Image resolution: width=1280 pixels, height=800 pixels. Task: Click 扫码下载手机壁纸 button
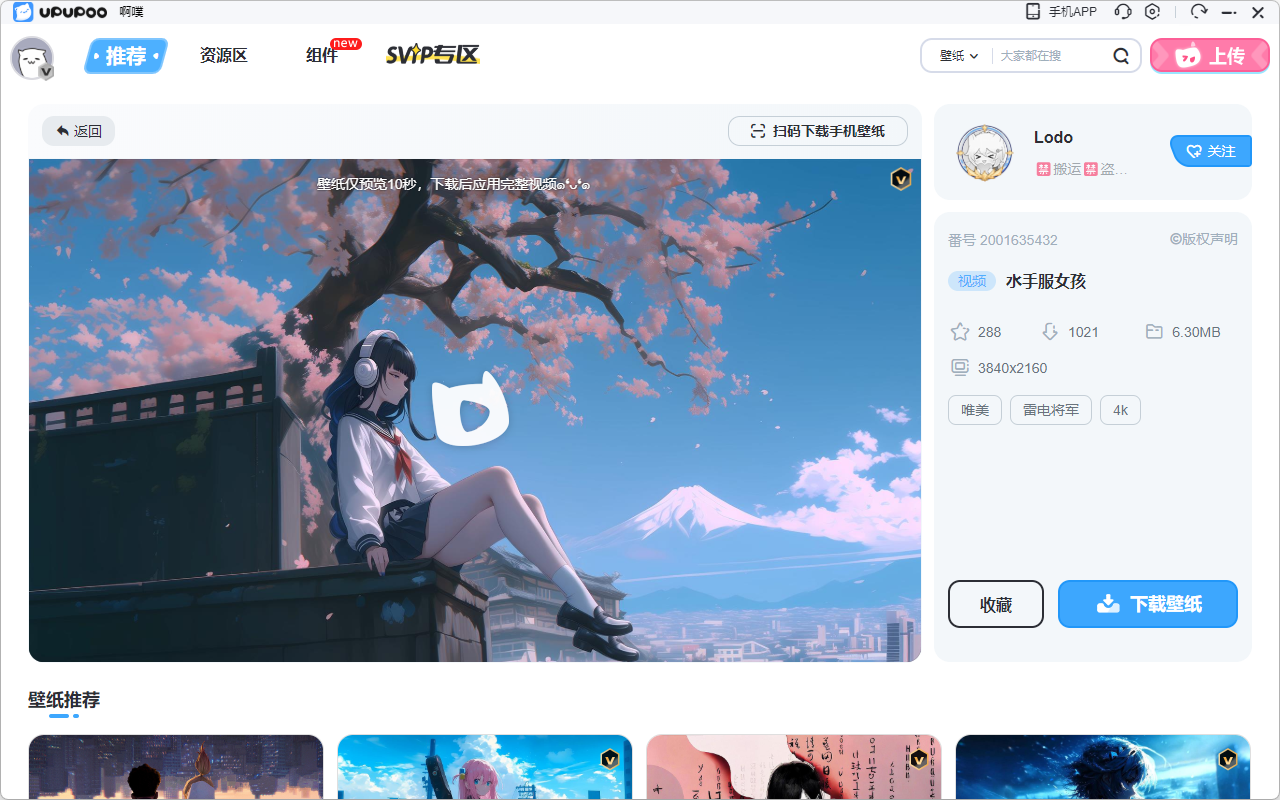[x=817, y=131]
